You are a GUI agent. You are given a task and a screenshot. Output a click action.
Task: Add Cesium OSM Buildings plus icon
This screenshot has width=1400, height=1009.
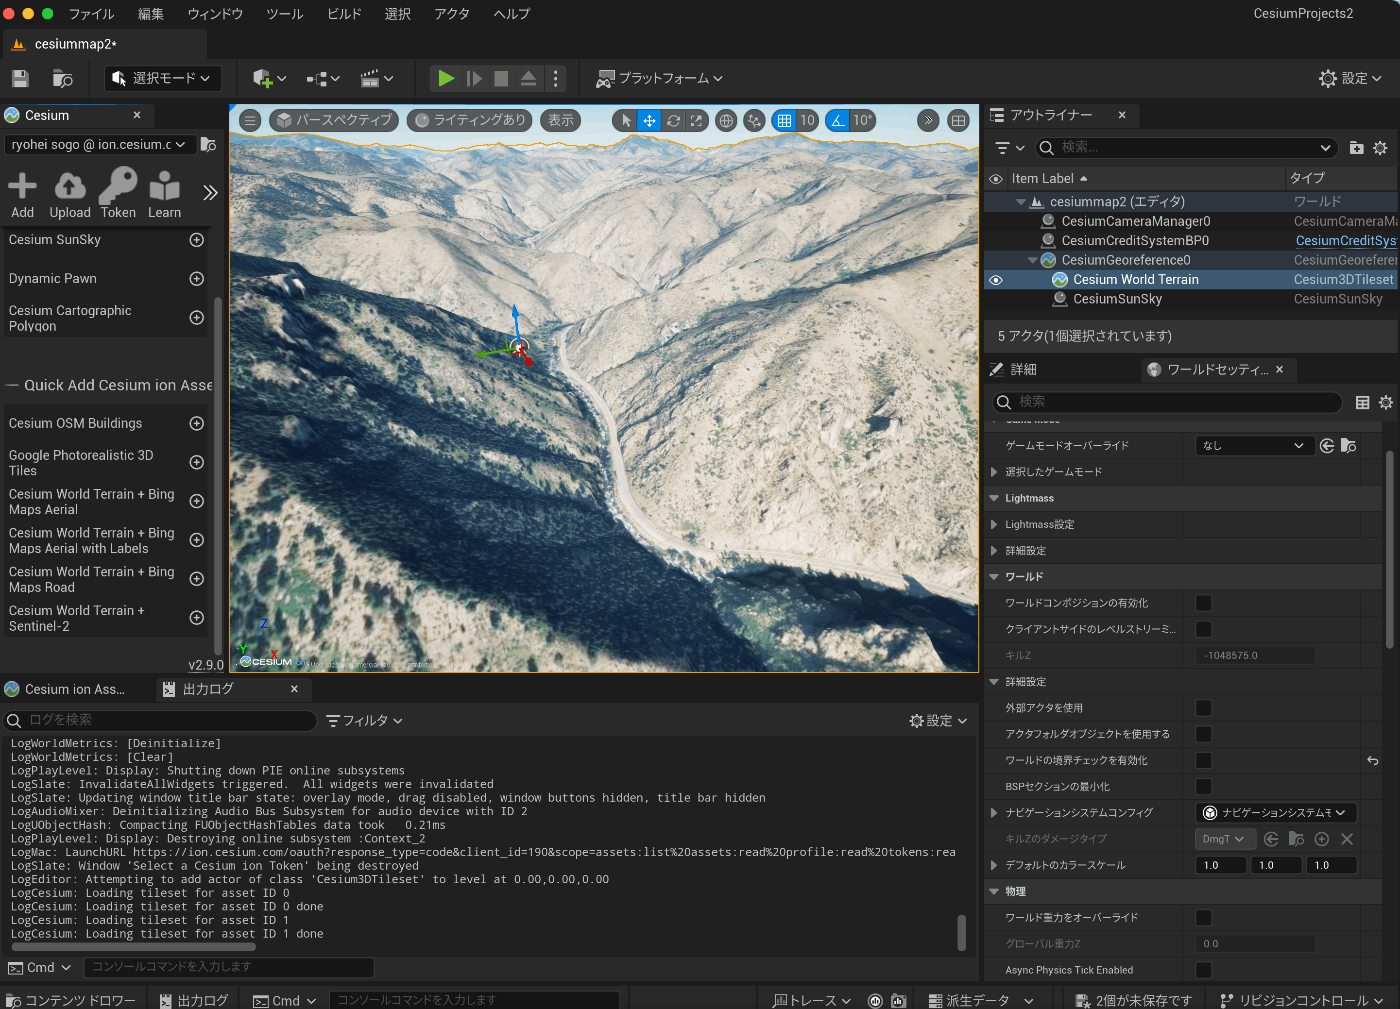coord(197,424)
